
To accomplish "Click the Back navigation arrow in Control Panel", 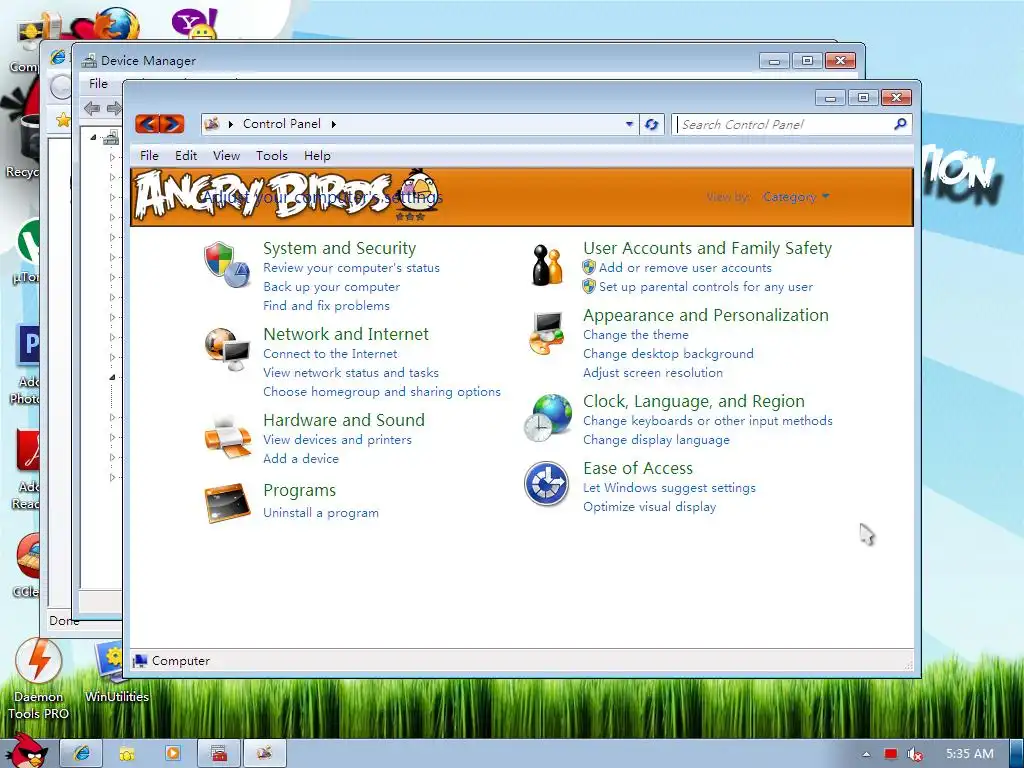I will click(x=148, y=123).
